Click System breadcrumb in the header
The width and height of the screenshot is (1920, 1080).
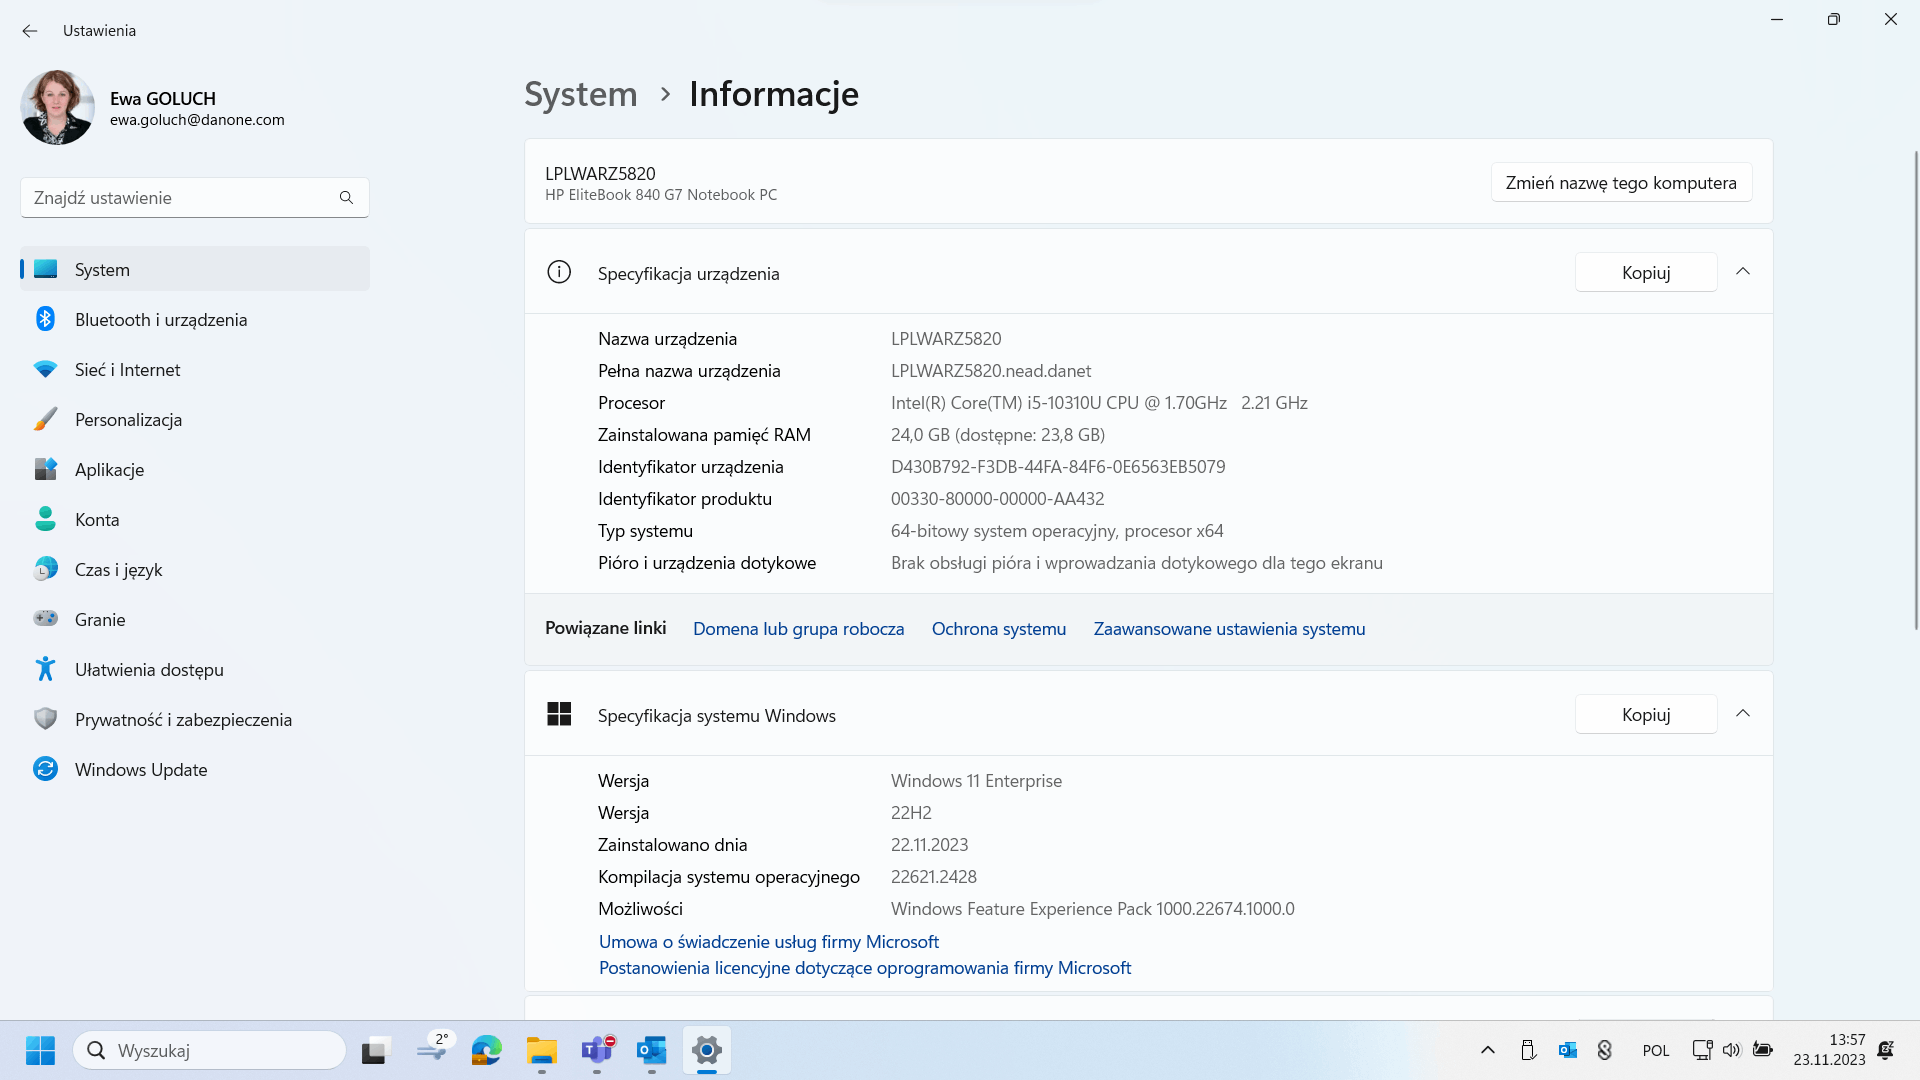click(x=580, y=94)
